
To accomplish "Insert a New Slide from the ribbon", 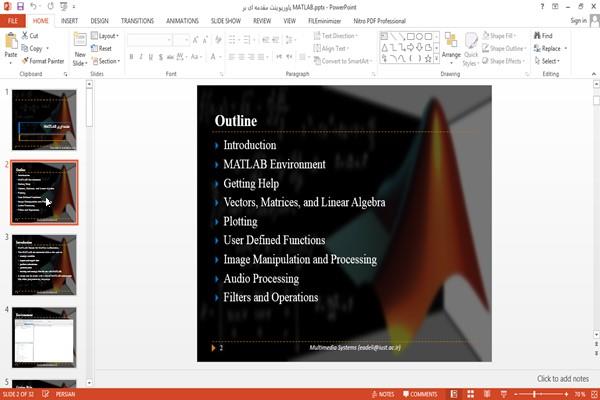I will [x=80, y=49].
